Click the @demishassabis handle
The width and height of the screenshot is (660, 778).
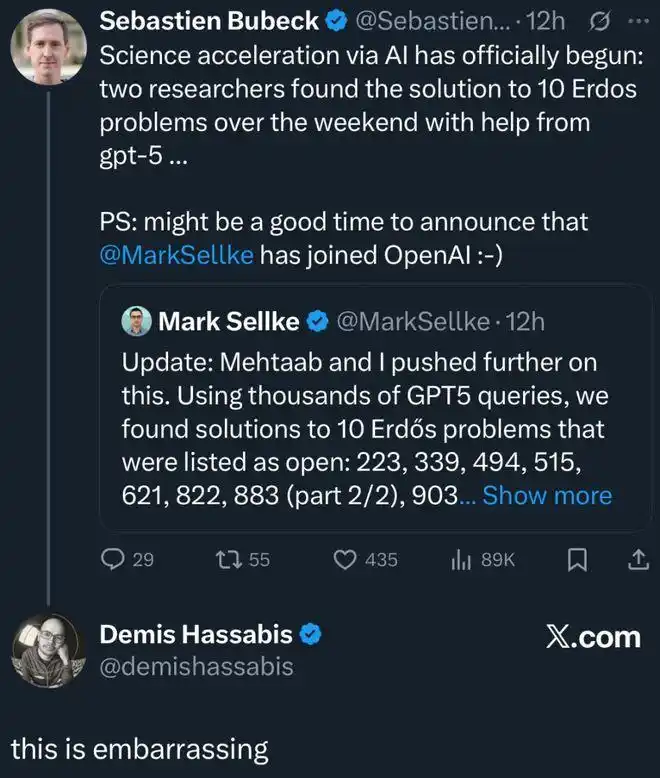pos(196,667)
